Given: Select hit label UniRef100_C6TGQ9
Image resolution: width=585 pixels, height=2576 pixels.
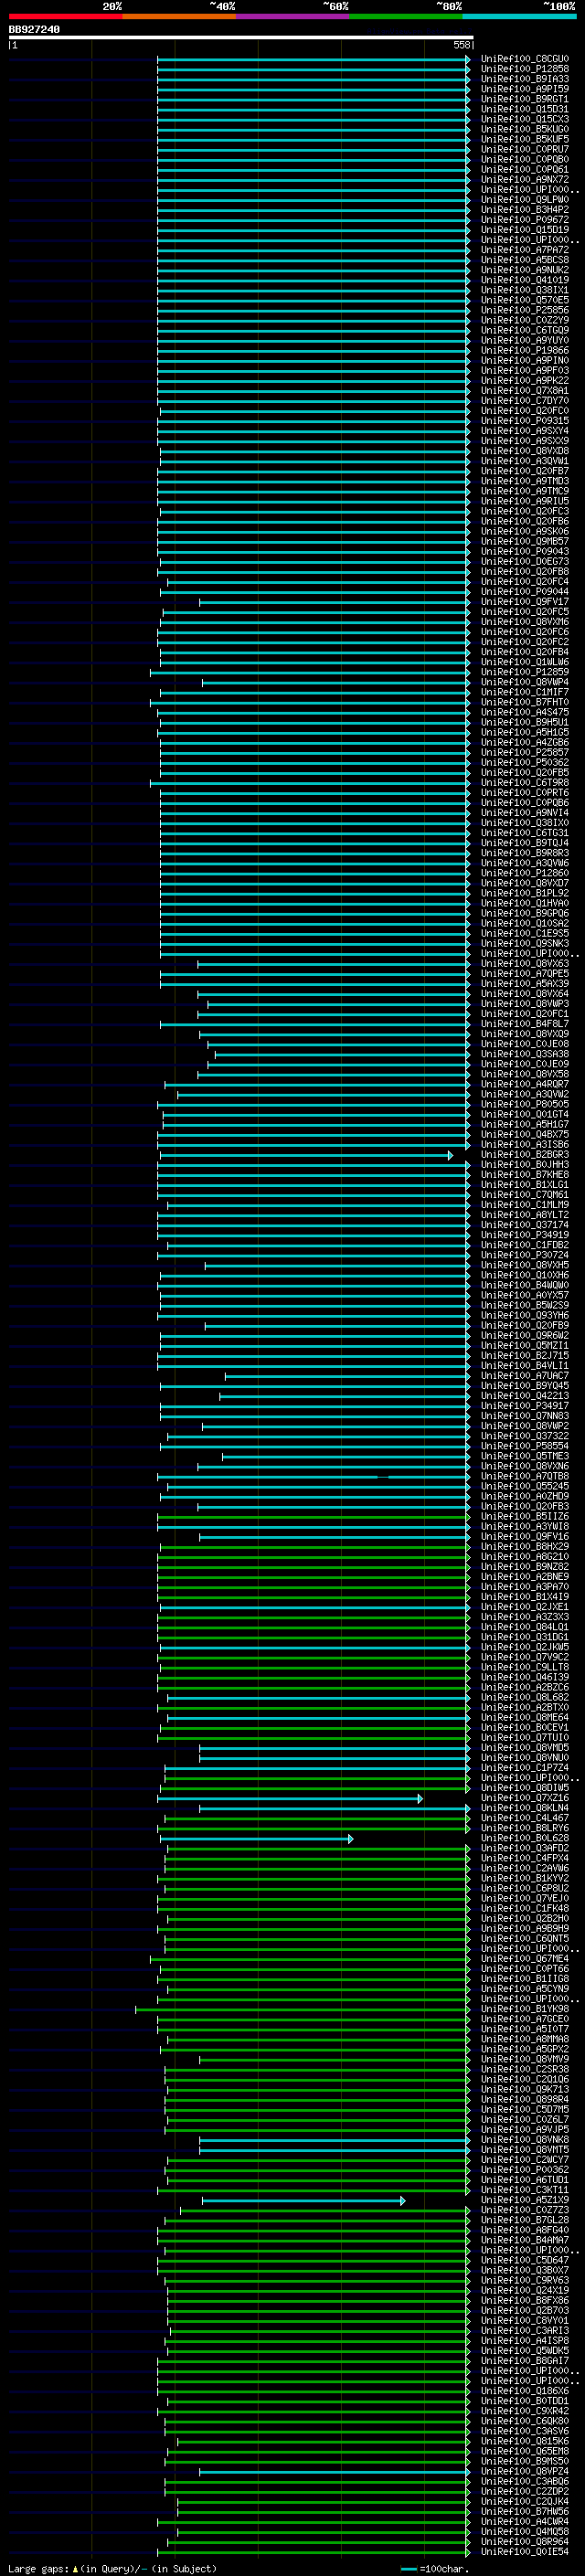Looking at the screenshot, I should (525, 330).
